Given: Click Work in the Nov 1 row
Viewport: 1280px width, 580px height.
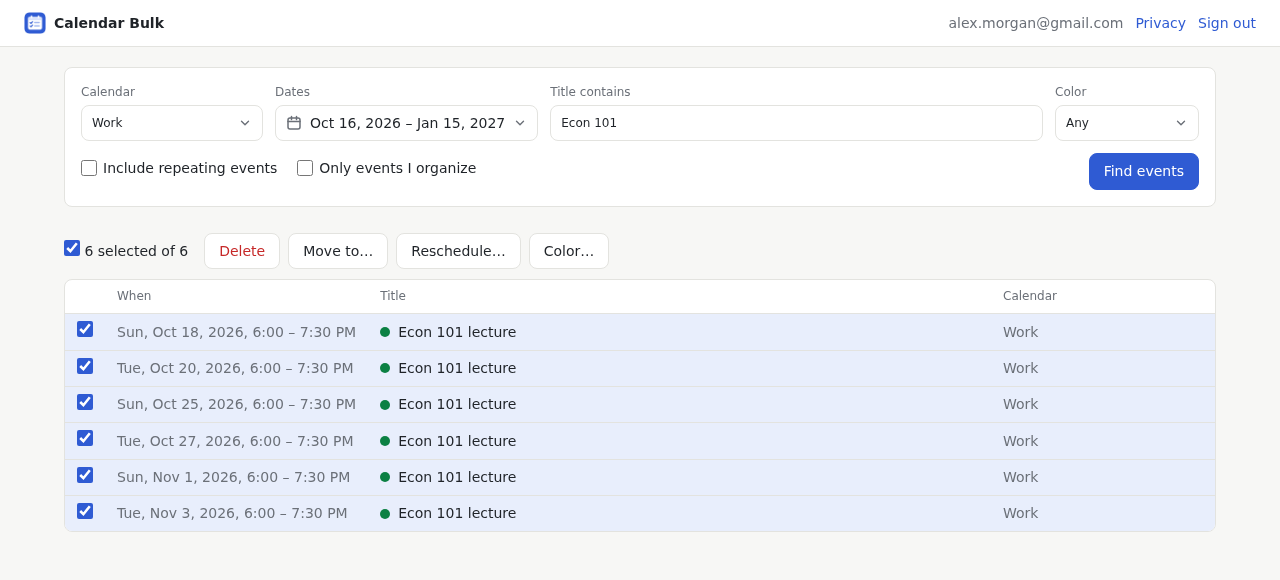Looking at the screenshot, I should (x=1021, y=477).
